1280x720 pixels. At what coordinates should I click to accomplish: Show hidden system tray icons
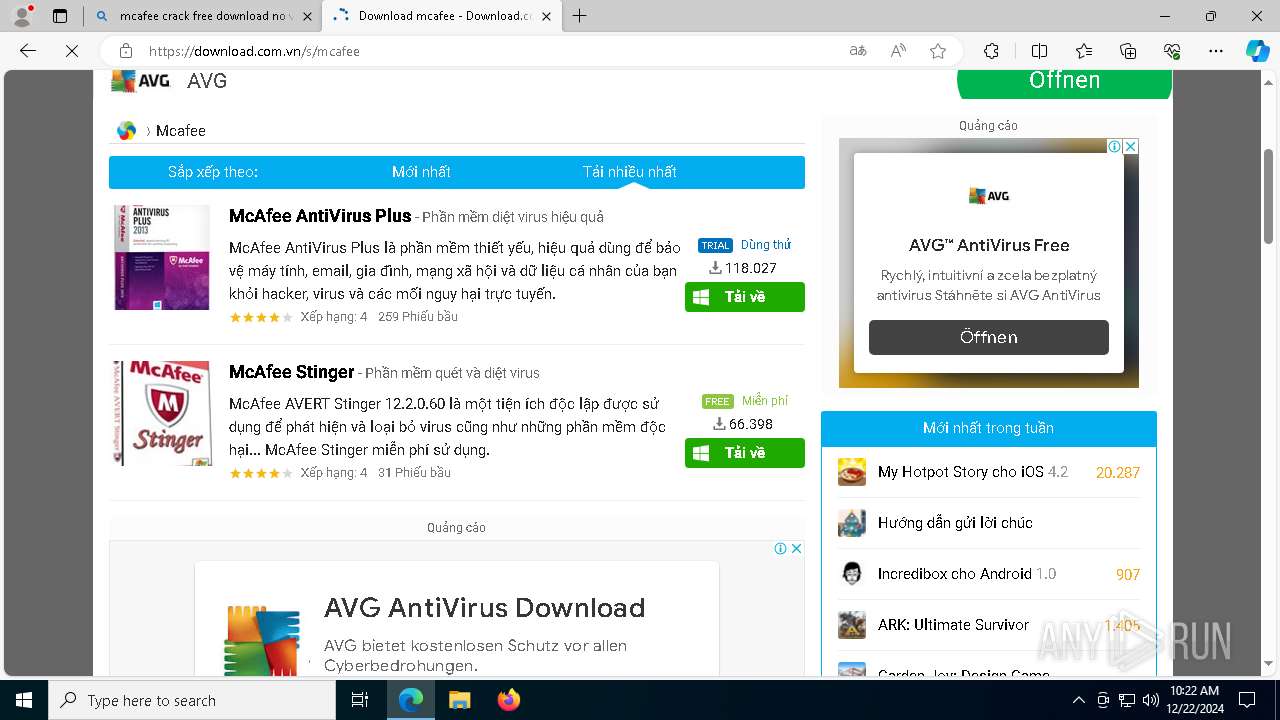click(1078, 700)
